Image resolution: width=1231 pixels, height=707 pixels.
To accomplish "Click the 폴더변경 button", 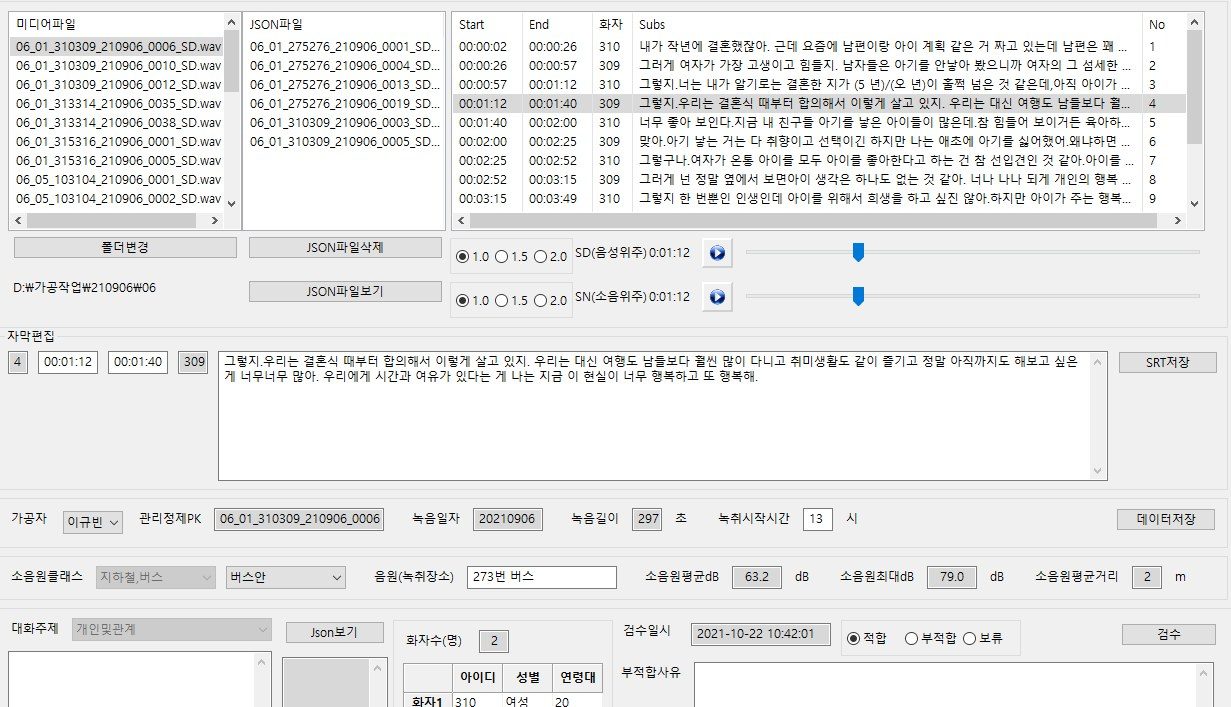I will point(125,247).
